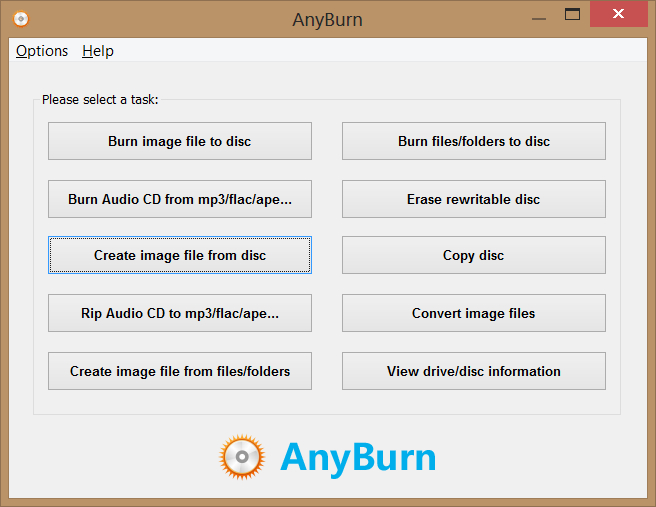Click the AnyBurn title bar app icon
The image size is (656, 507).
(x=20, y=19)
